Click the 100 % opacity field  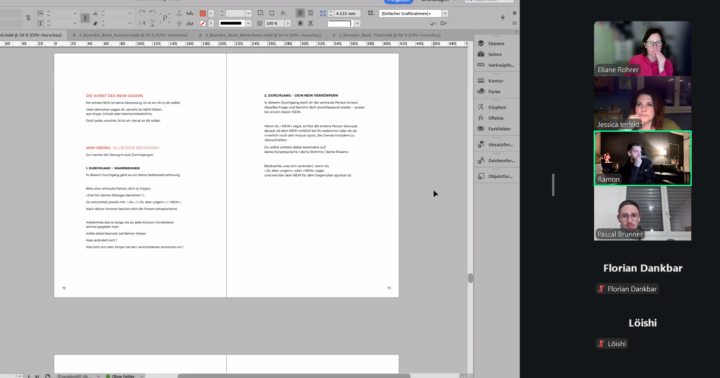pyautogui.click(x=274, y=23)
